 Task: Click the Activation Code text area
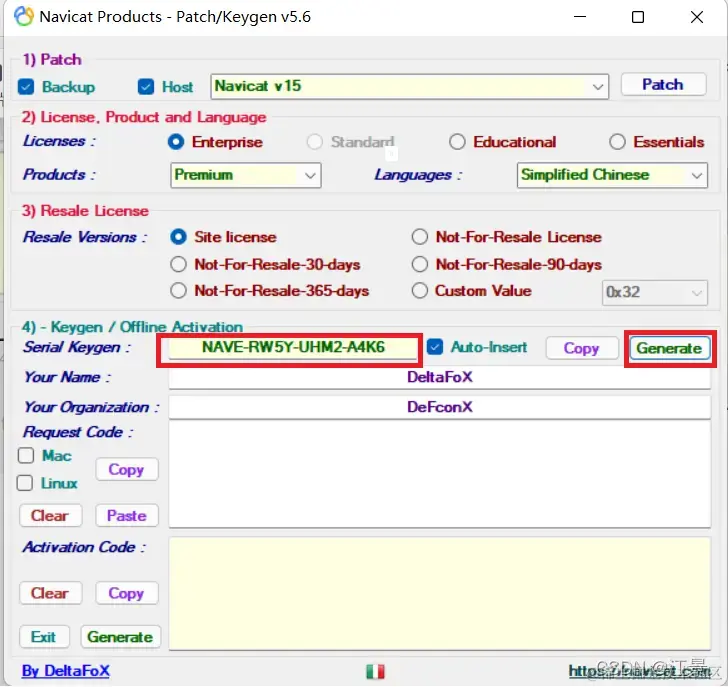(439, 593)
